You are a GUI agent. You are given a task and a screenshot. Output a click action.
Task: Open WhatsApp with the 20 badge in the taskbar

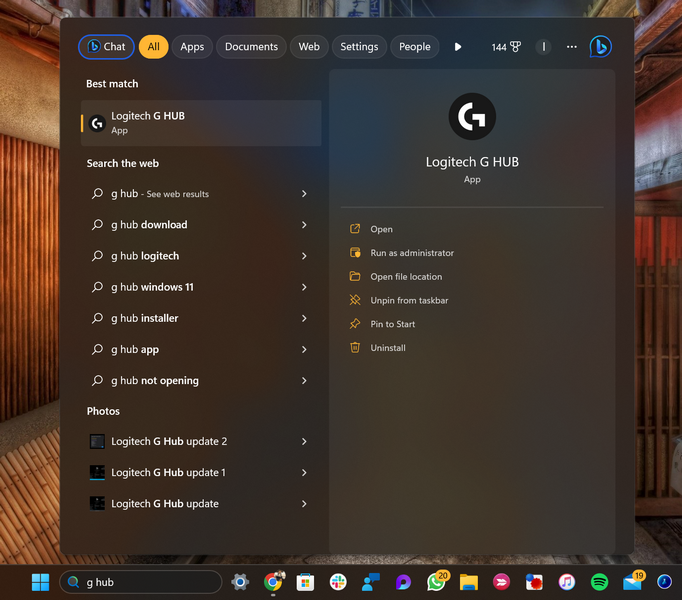(x=436, y=582)
